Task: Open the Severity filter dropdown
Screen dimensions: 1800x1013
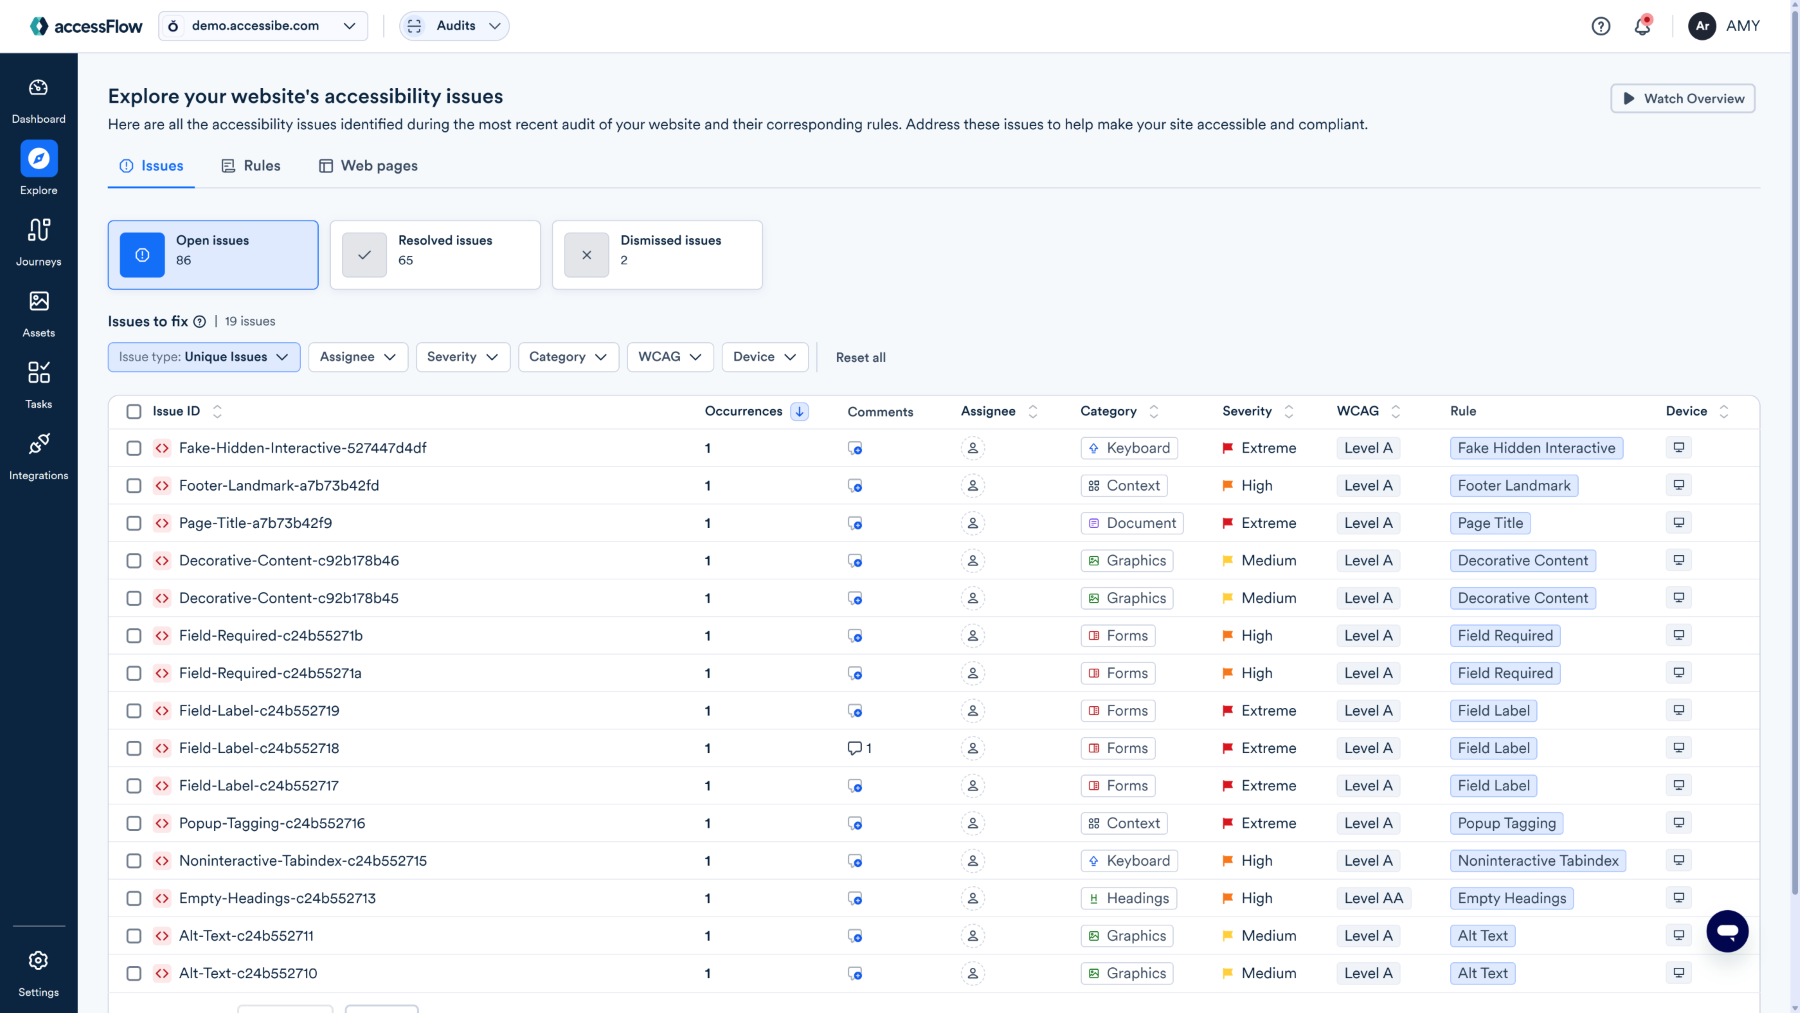Action: pyautogui.click(x=463, y=357)
